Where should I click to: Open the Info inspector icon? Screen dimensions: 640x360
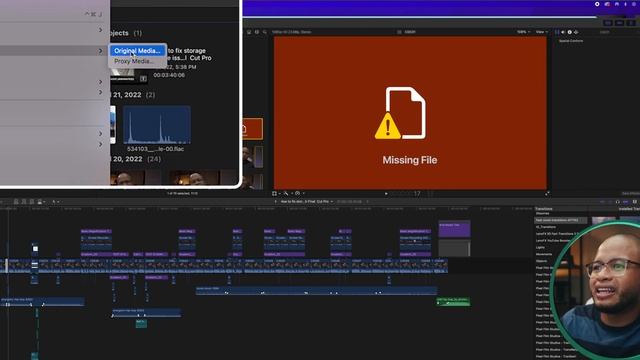tap(569, 32)
